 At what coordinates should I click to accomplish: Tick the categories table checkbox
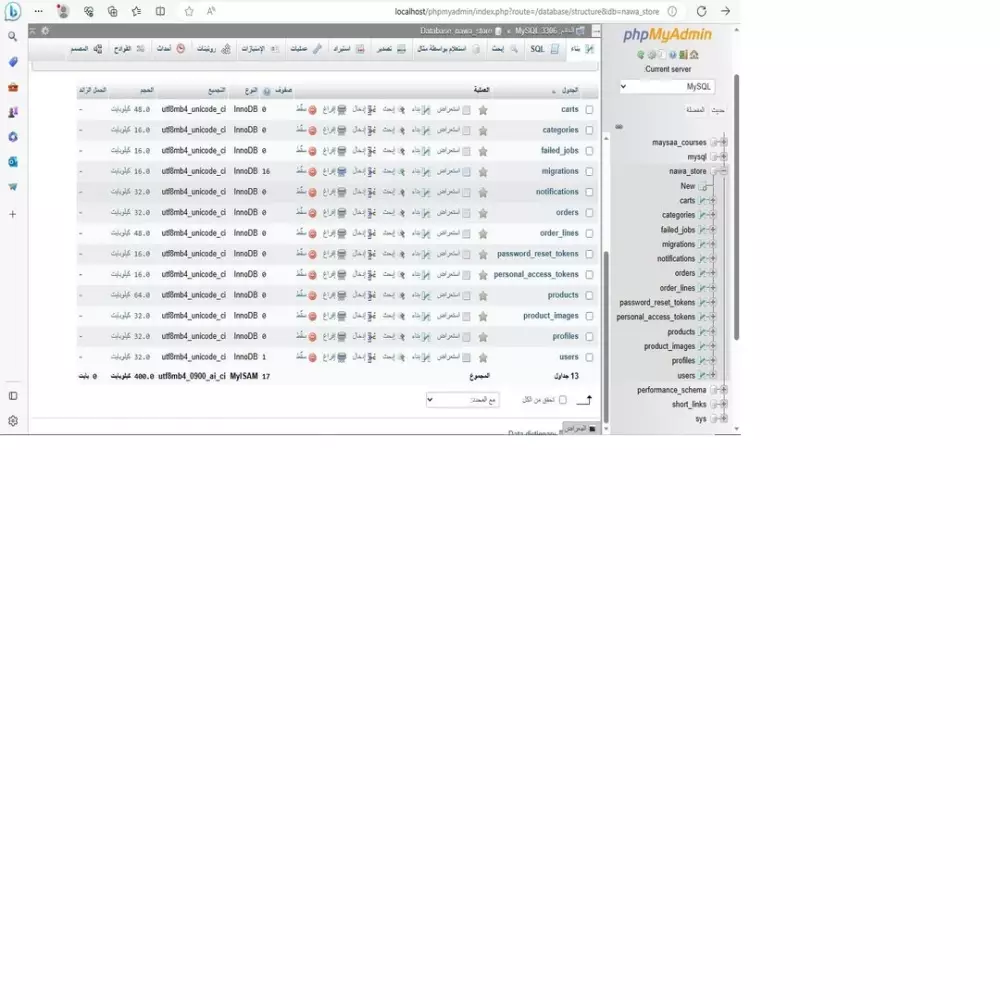click(589, 130)
